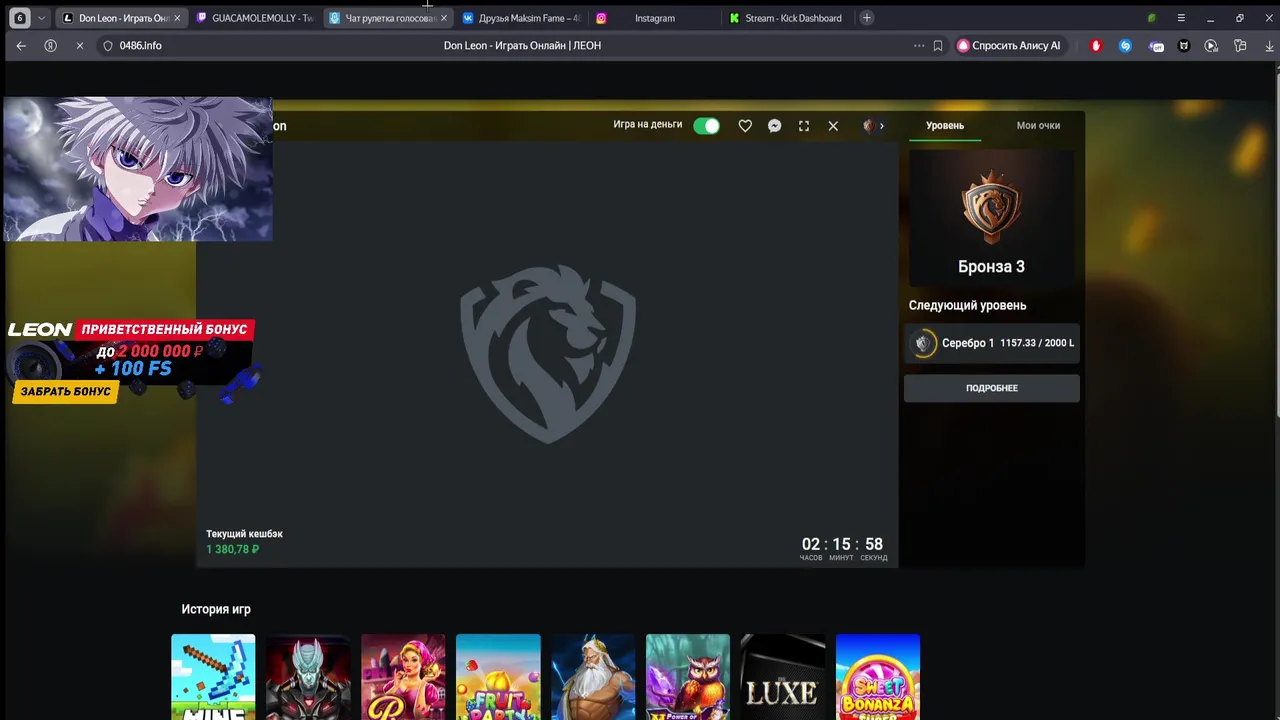
Task: Open a new browser tab
Action: coord(867,18)
